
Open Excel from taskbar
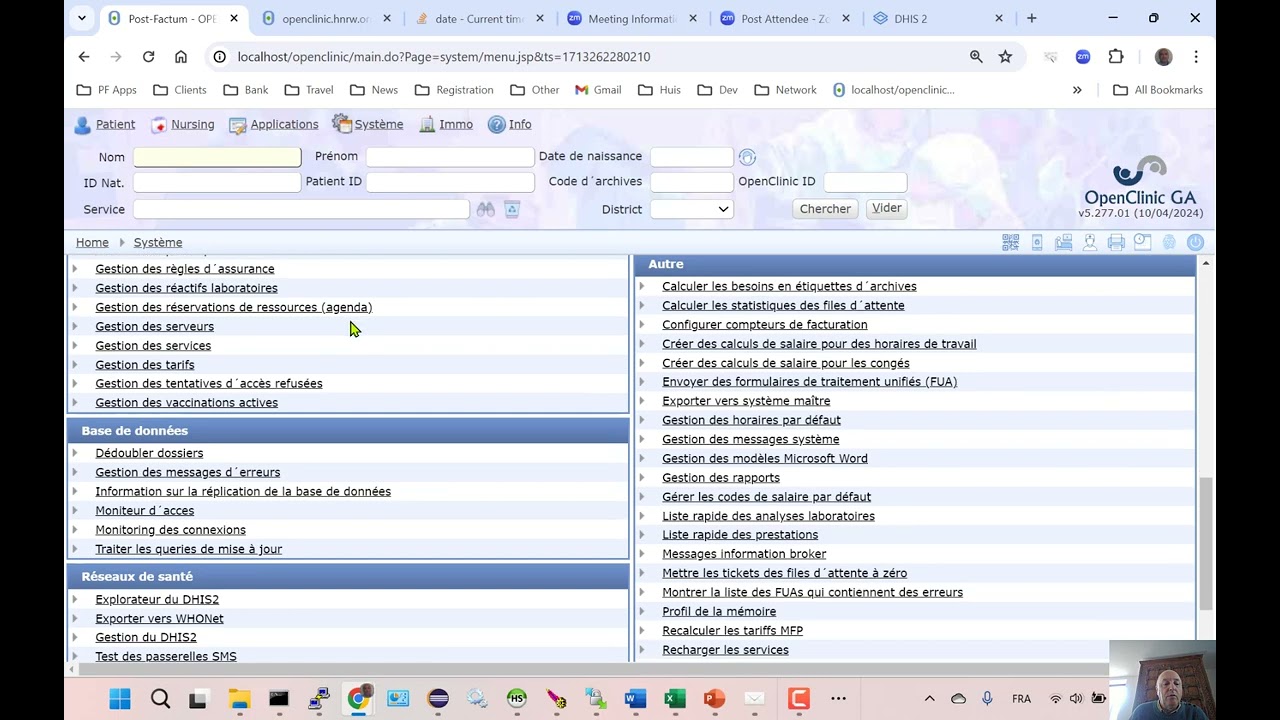click(675, 698)
